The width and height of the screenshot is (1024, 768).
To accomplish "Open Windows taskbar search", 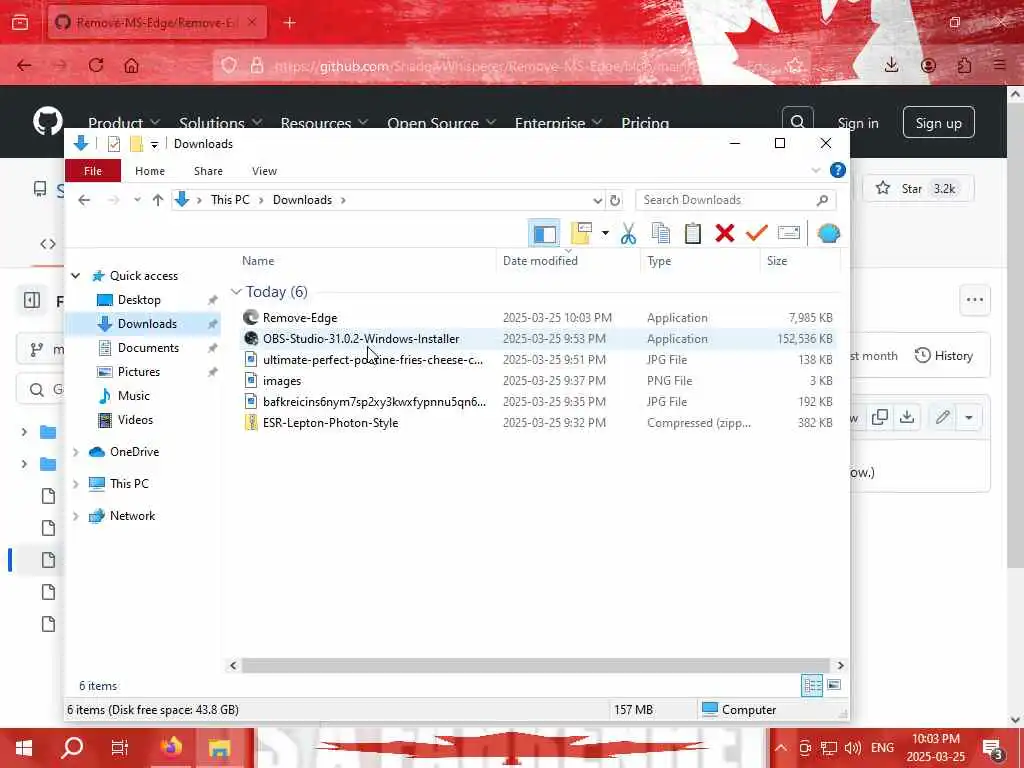I will 72,748.
